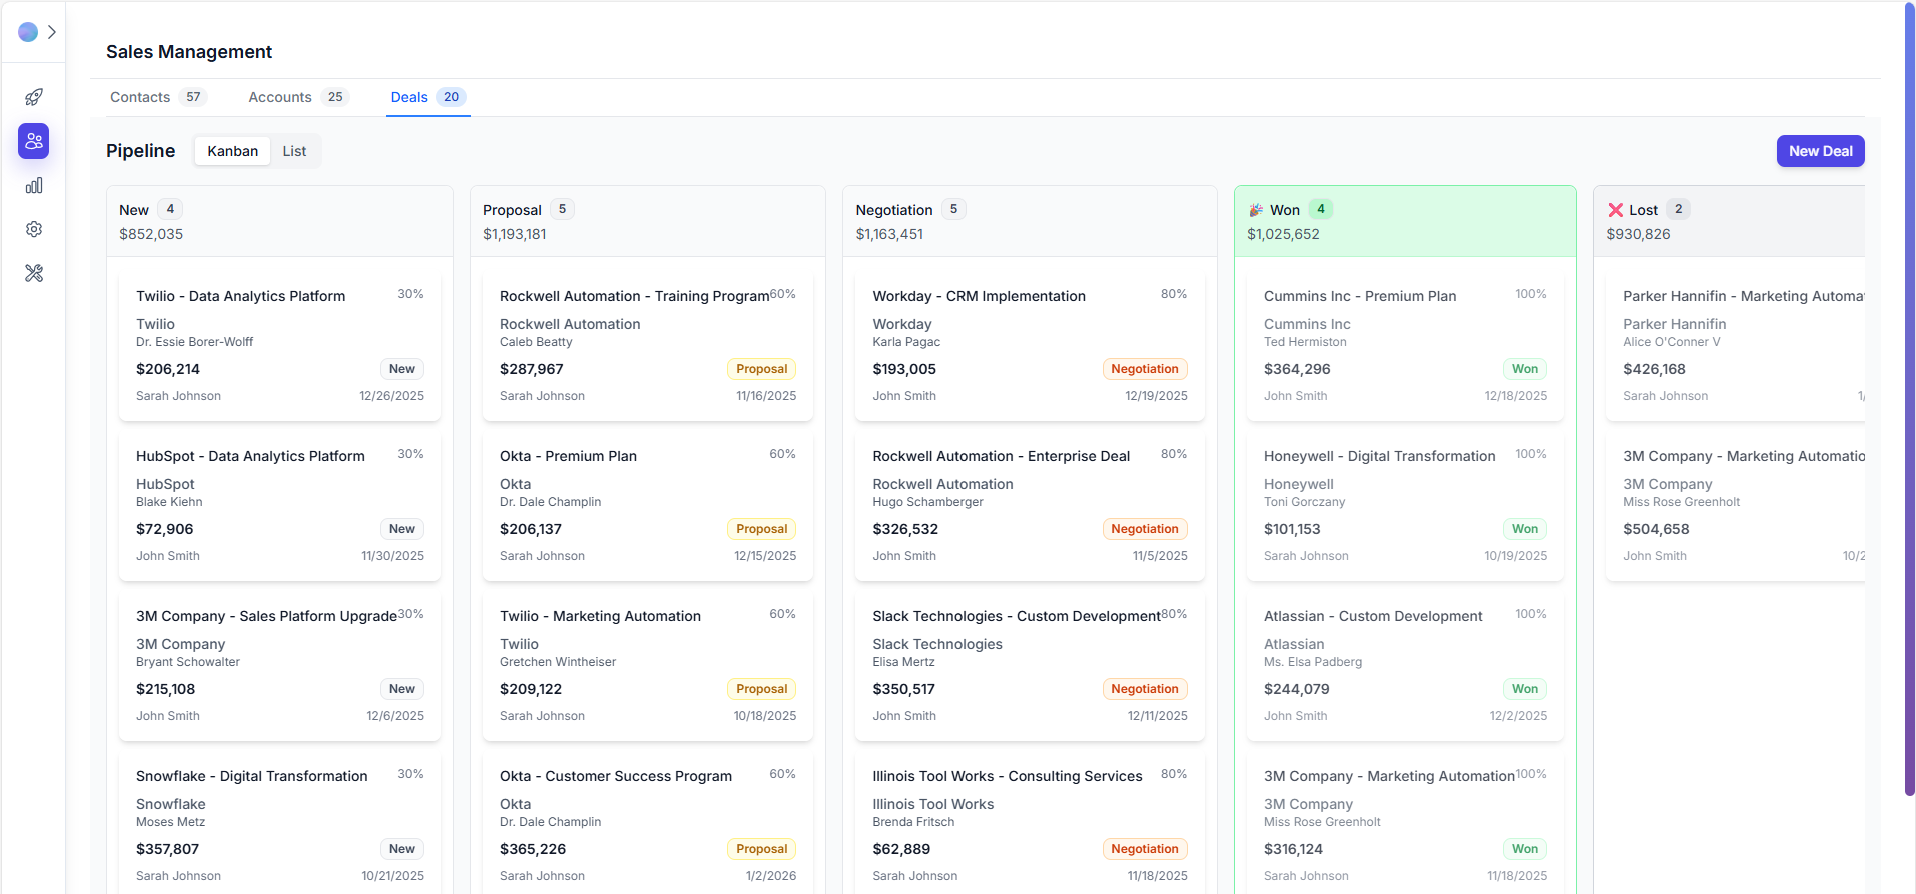Open the contacts people icon in the sidebar
Image resolution: width=1916 pixels, height=894 pixels.
point(34,141)
